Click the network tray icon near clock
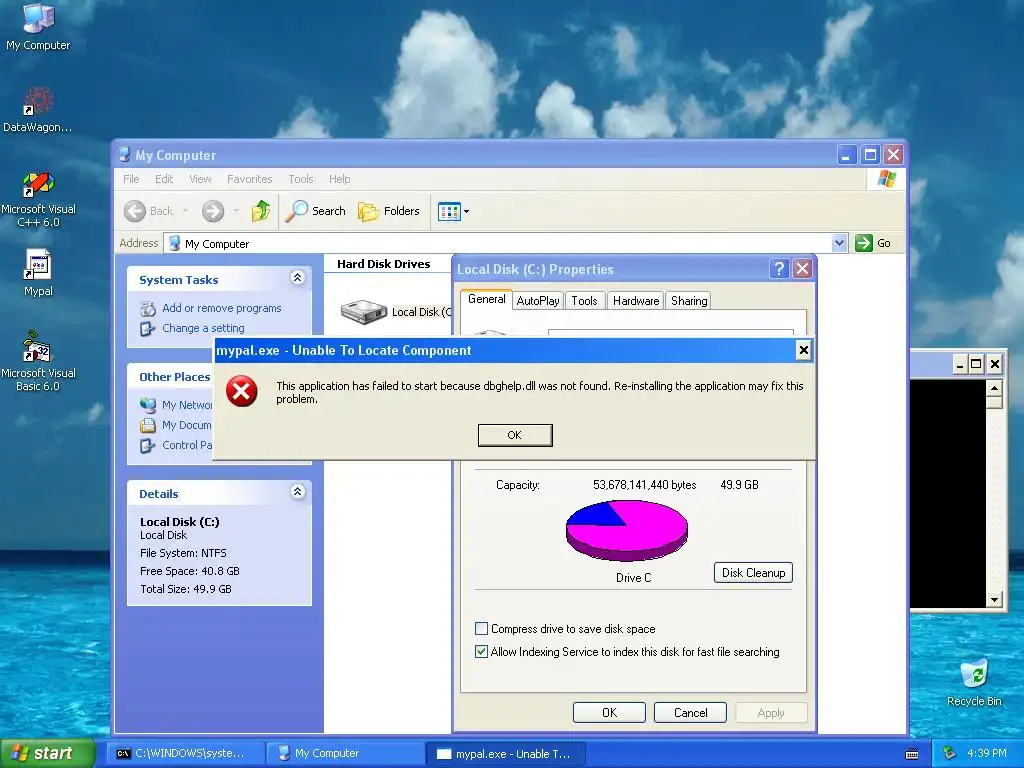 pyautogui.click(x=950, y=754)
